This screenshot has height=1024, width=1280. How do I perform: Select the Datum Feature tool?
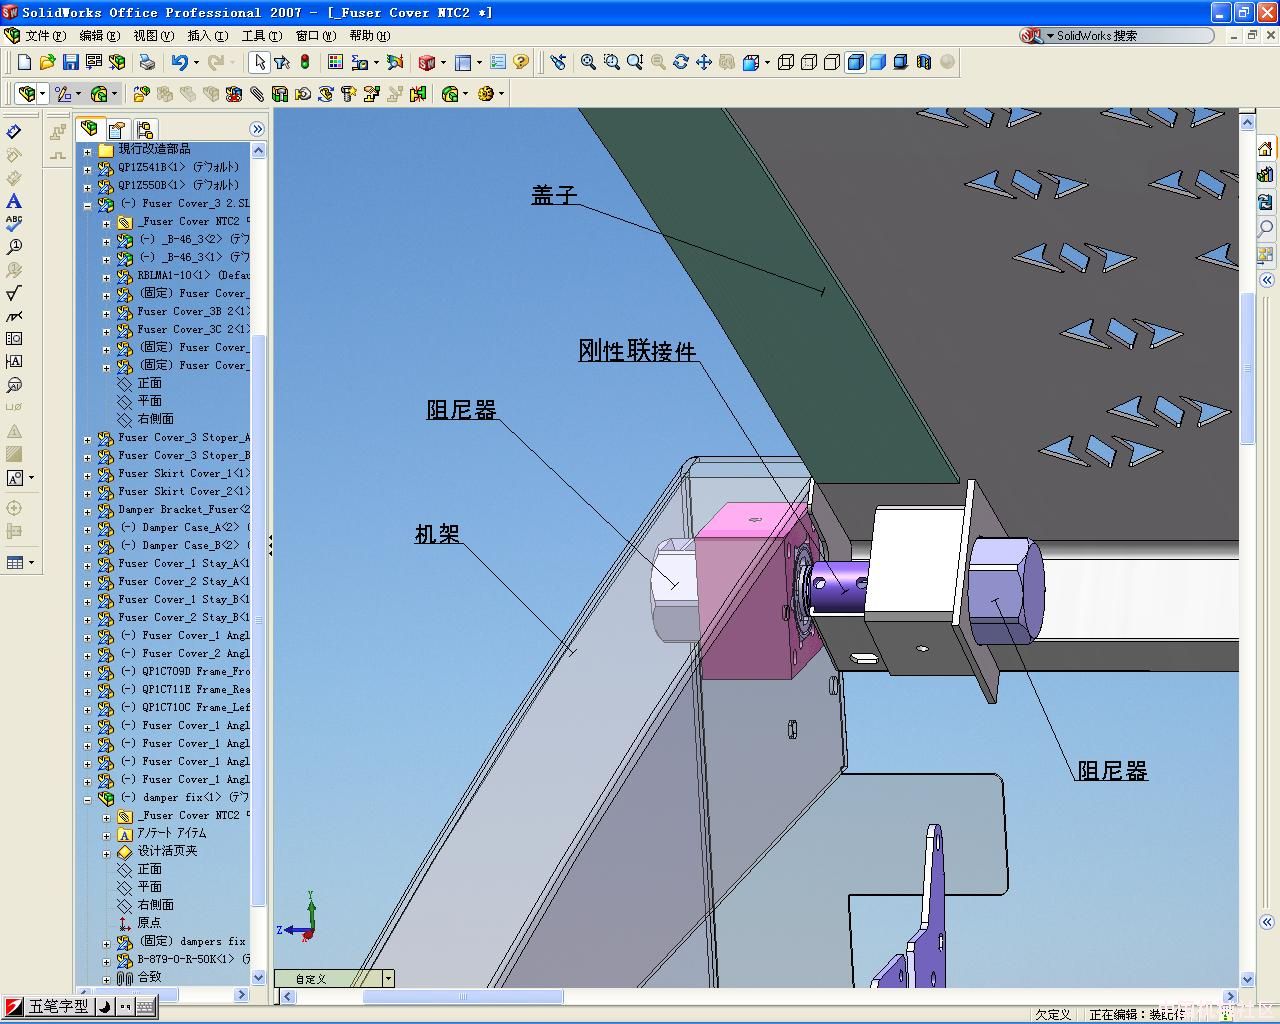tap(14, 362)
